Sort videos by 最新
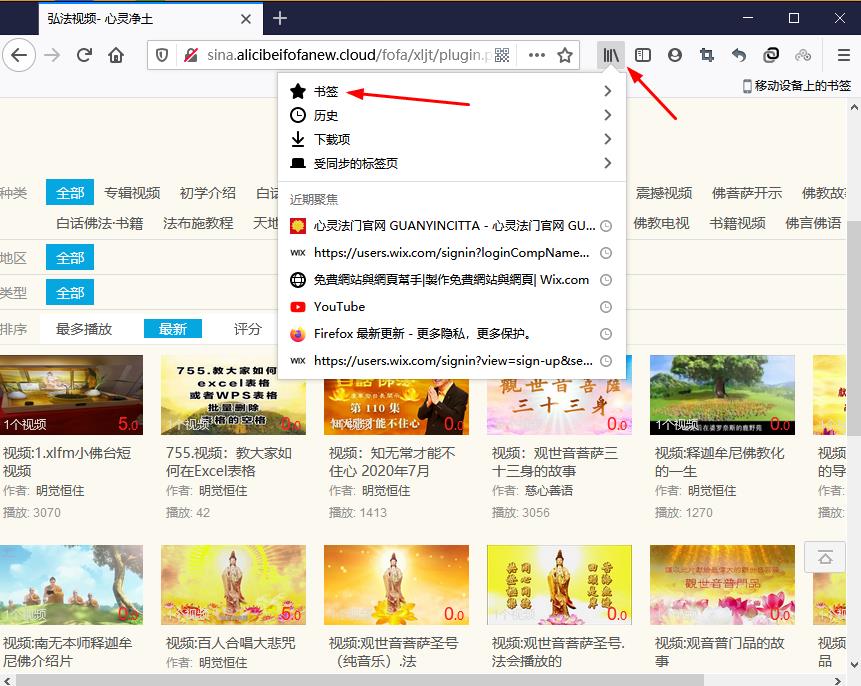This screenshot has height=686, width=861. click(172, 329)
